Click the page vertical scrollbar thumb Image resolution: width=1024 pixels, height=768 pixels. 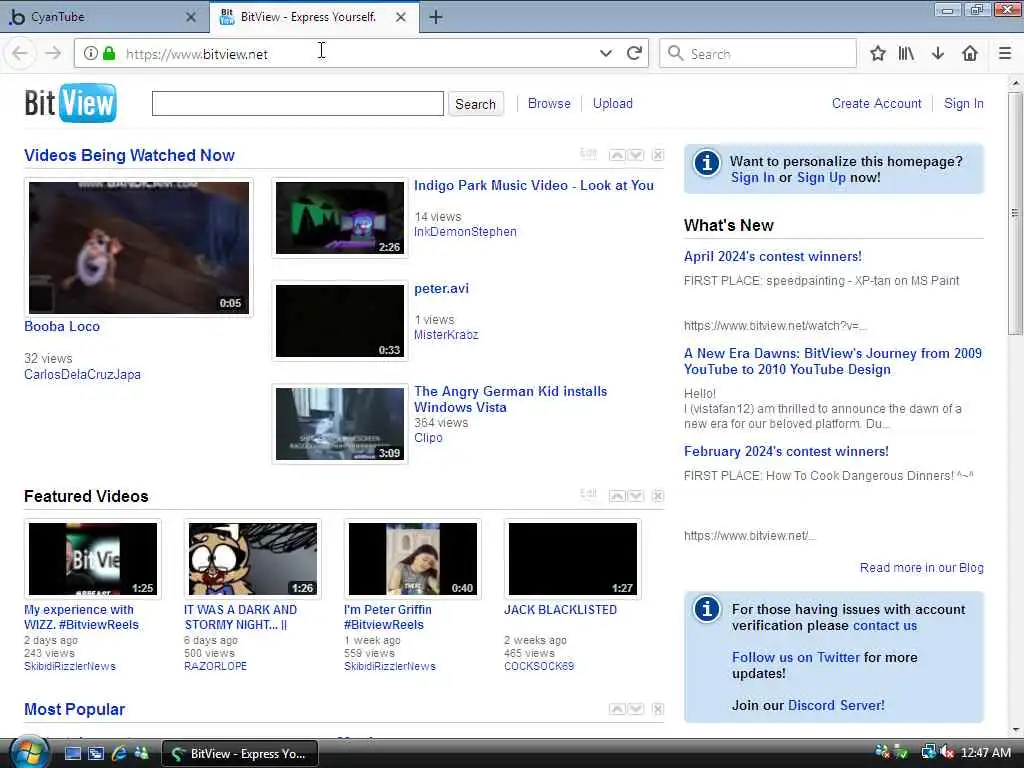click(1015, 213)
